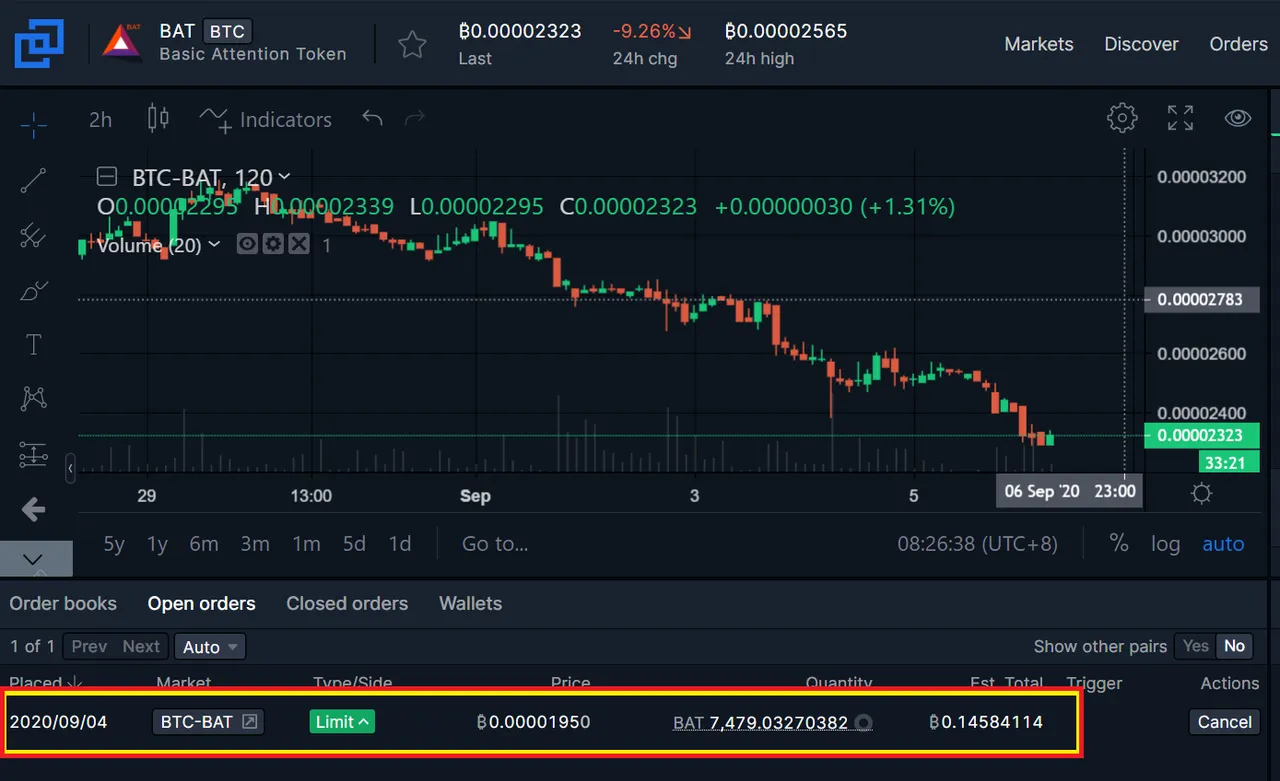The width and height of the screenshot is (1280, 781).
Task: Click the order price ฿0.00001950
Action: point(533,722)
